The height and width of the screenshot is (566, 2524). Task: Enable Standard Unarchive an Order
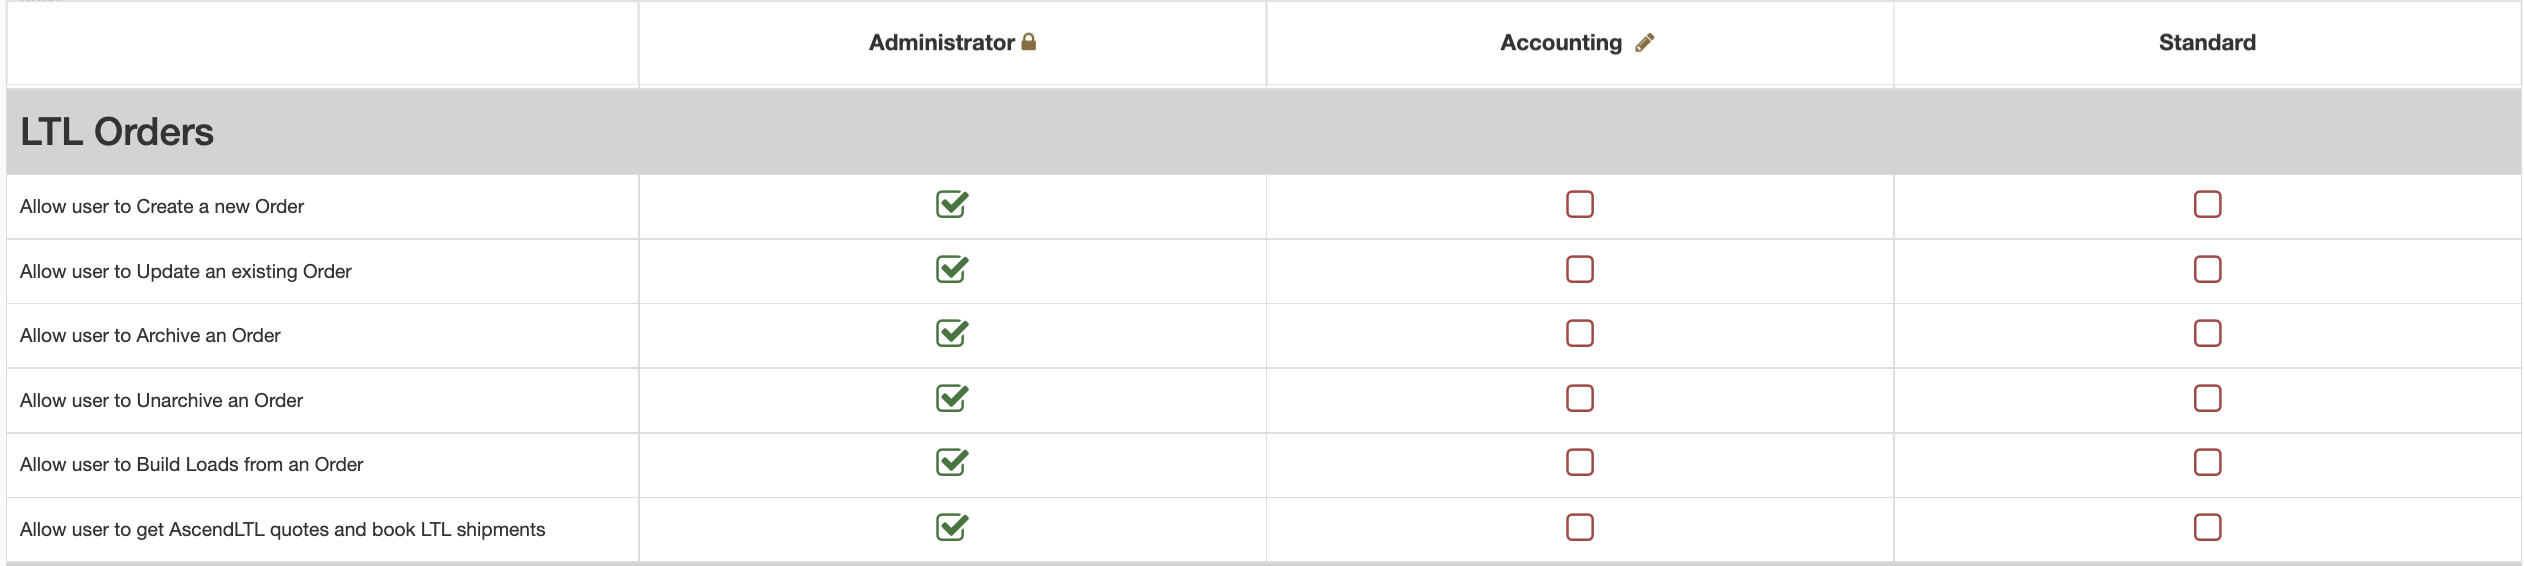point(2207,398)
